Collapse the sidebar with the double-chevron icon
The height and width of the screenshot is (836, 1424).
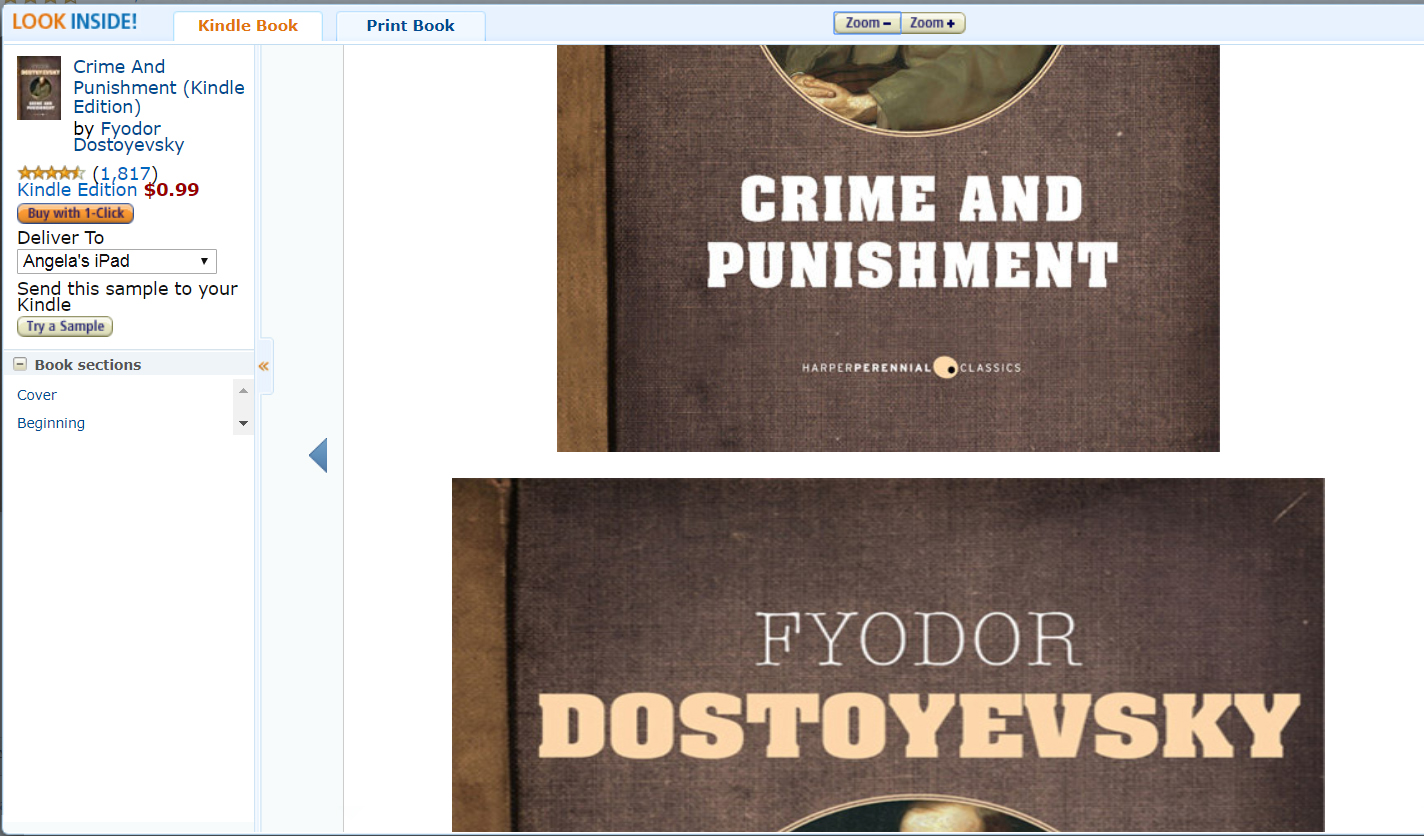pyautogui.click(x=264, y=367)
